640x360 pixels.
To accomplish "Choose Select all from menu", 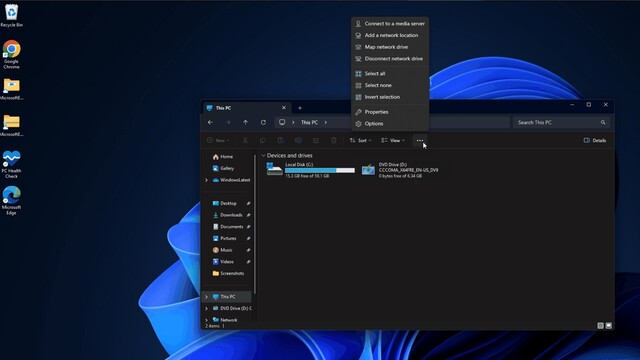I will pyautogui.click(x=390, y=73).
